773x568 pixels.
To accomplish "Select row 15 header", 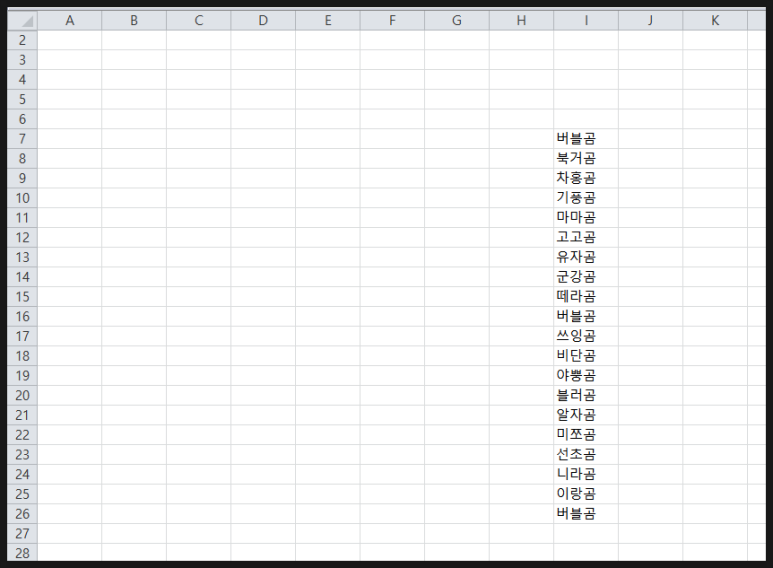I will click(22, 296).
